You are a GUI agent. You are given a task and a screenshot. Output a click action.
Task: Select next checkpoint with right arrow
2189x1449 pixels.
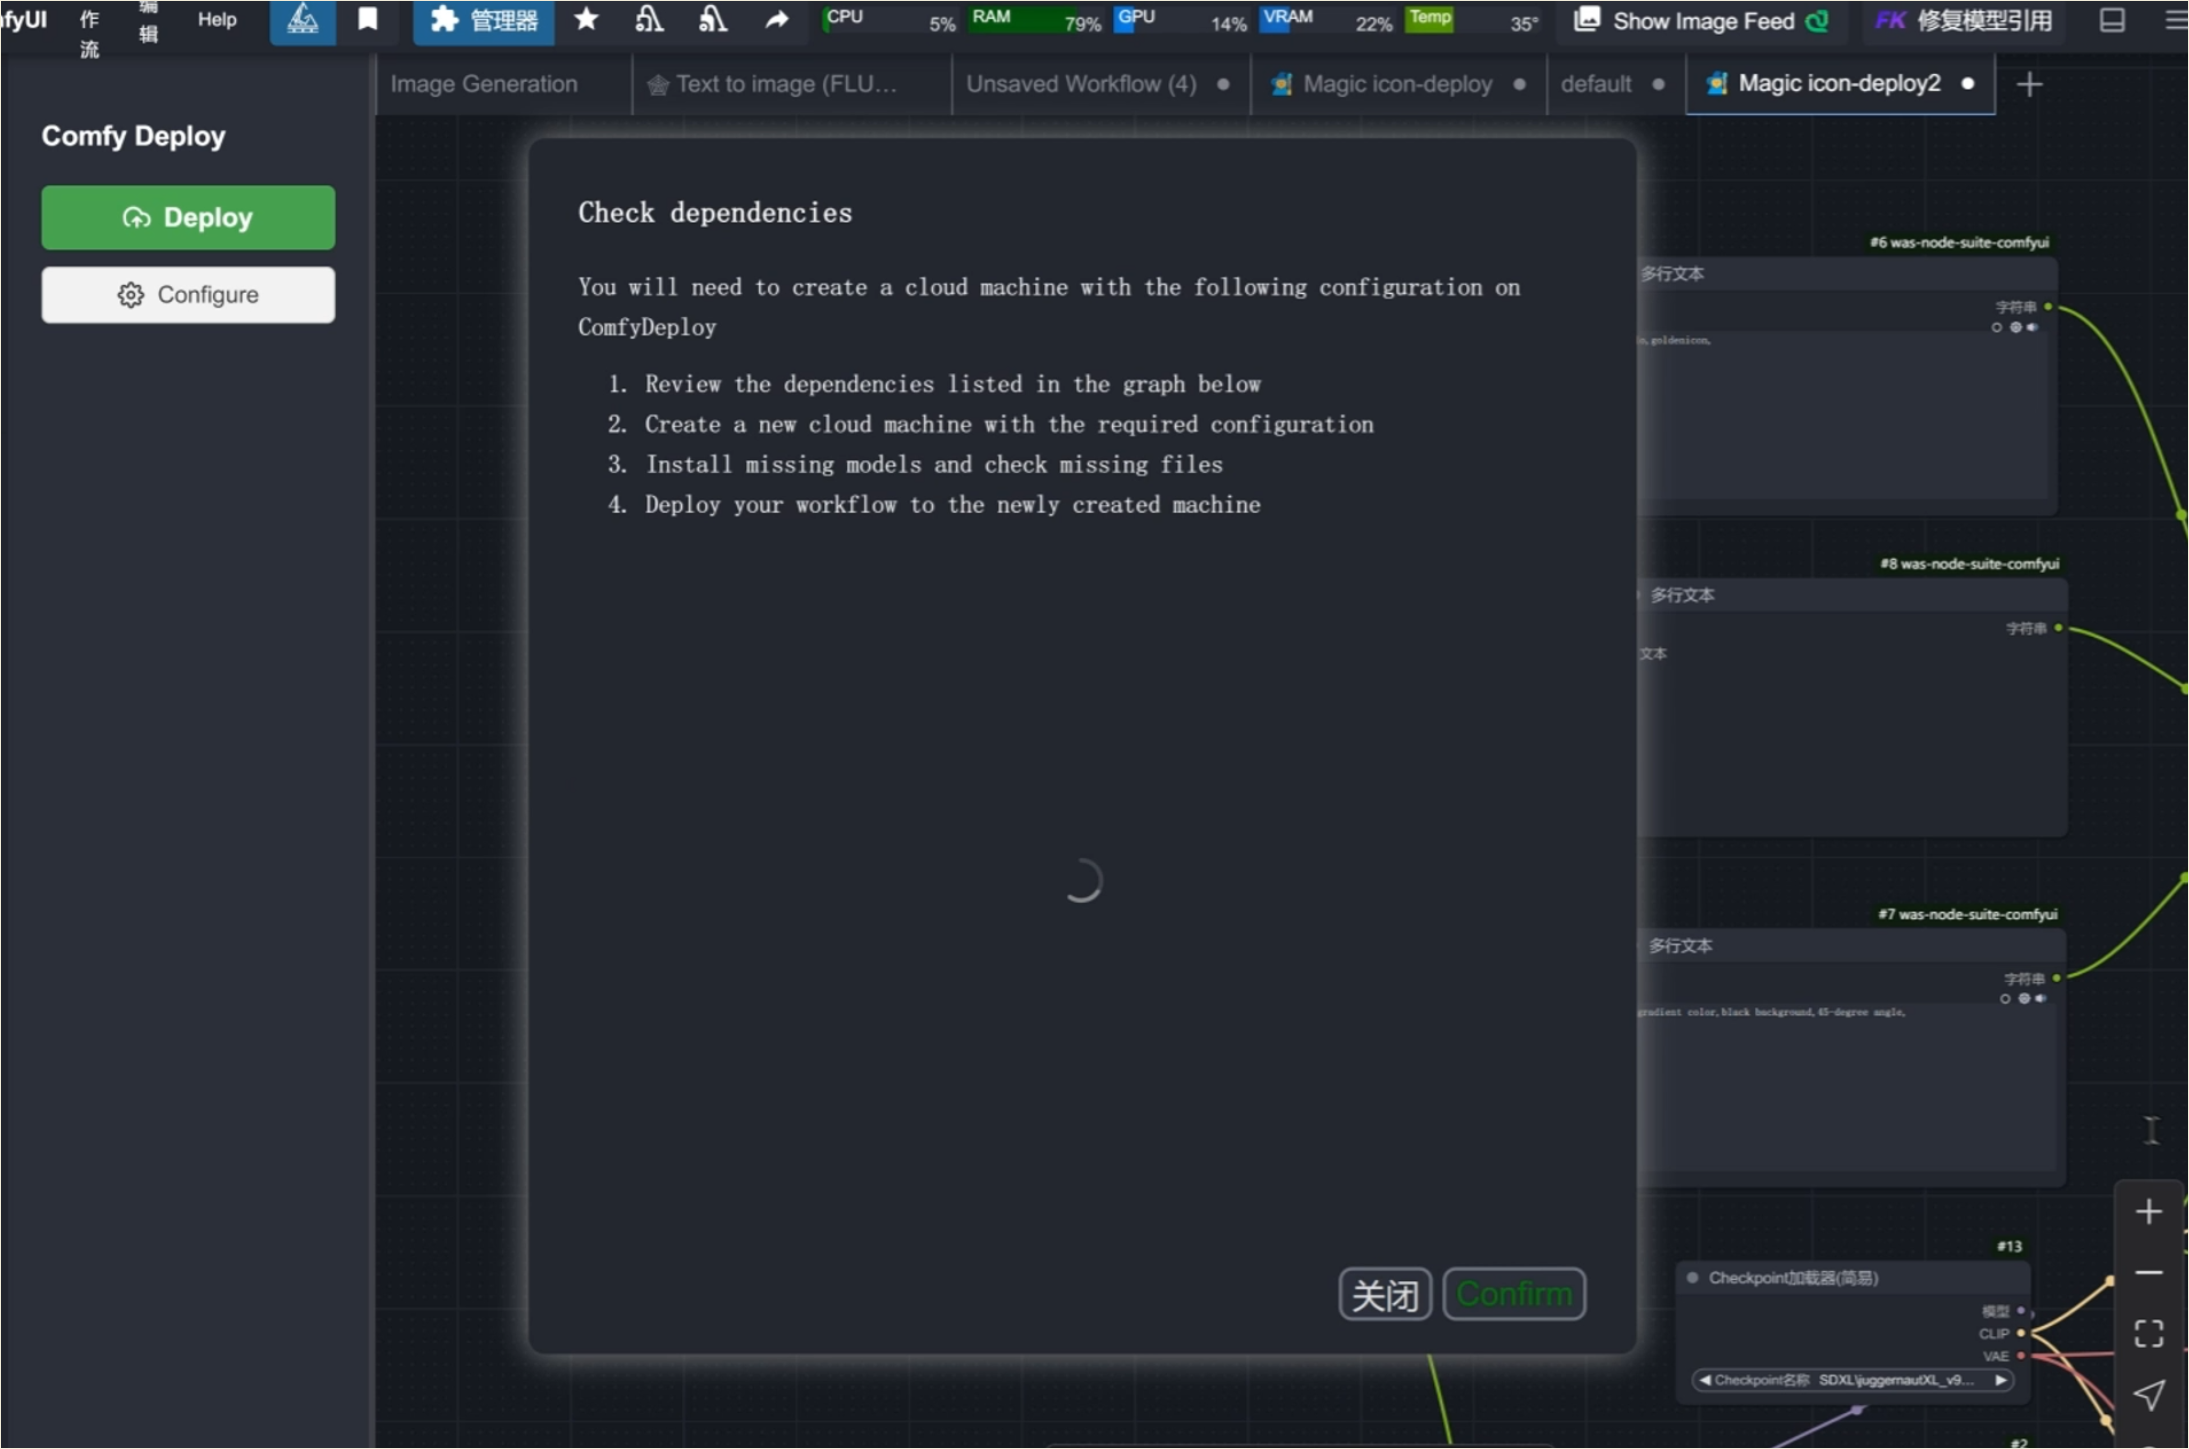pyautogui.click(x=2001, y=1380)
